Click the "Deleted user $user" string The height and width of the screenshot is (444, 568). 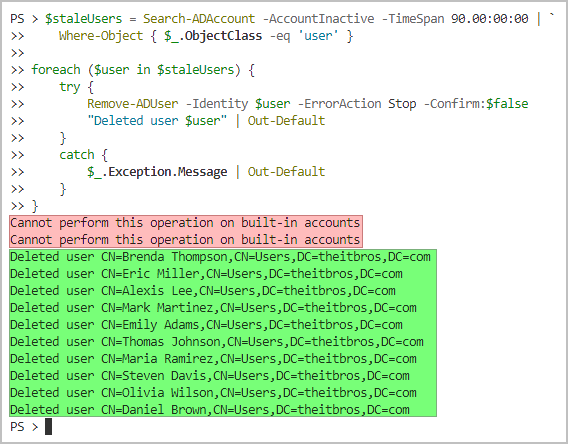click(x=157, y=121)
